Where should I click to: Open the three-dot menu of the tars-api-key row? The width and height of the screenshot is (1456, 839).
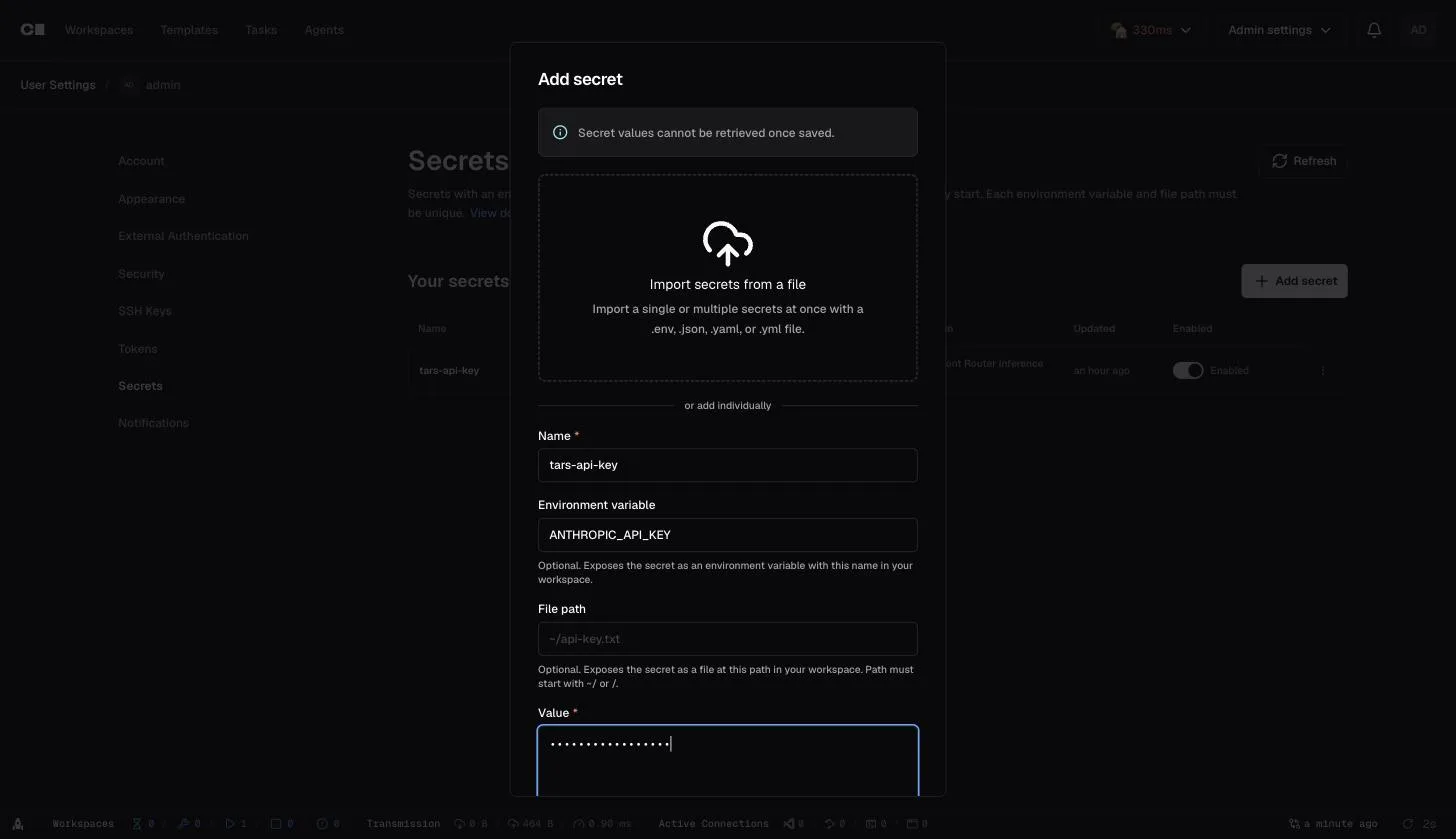coord(1323,370)
